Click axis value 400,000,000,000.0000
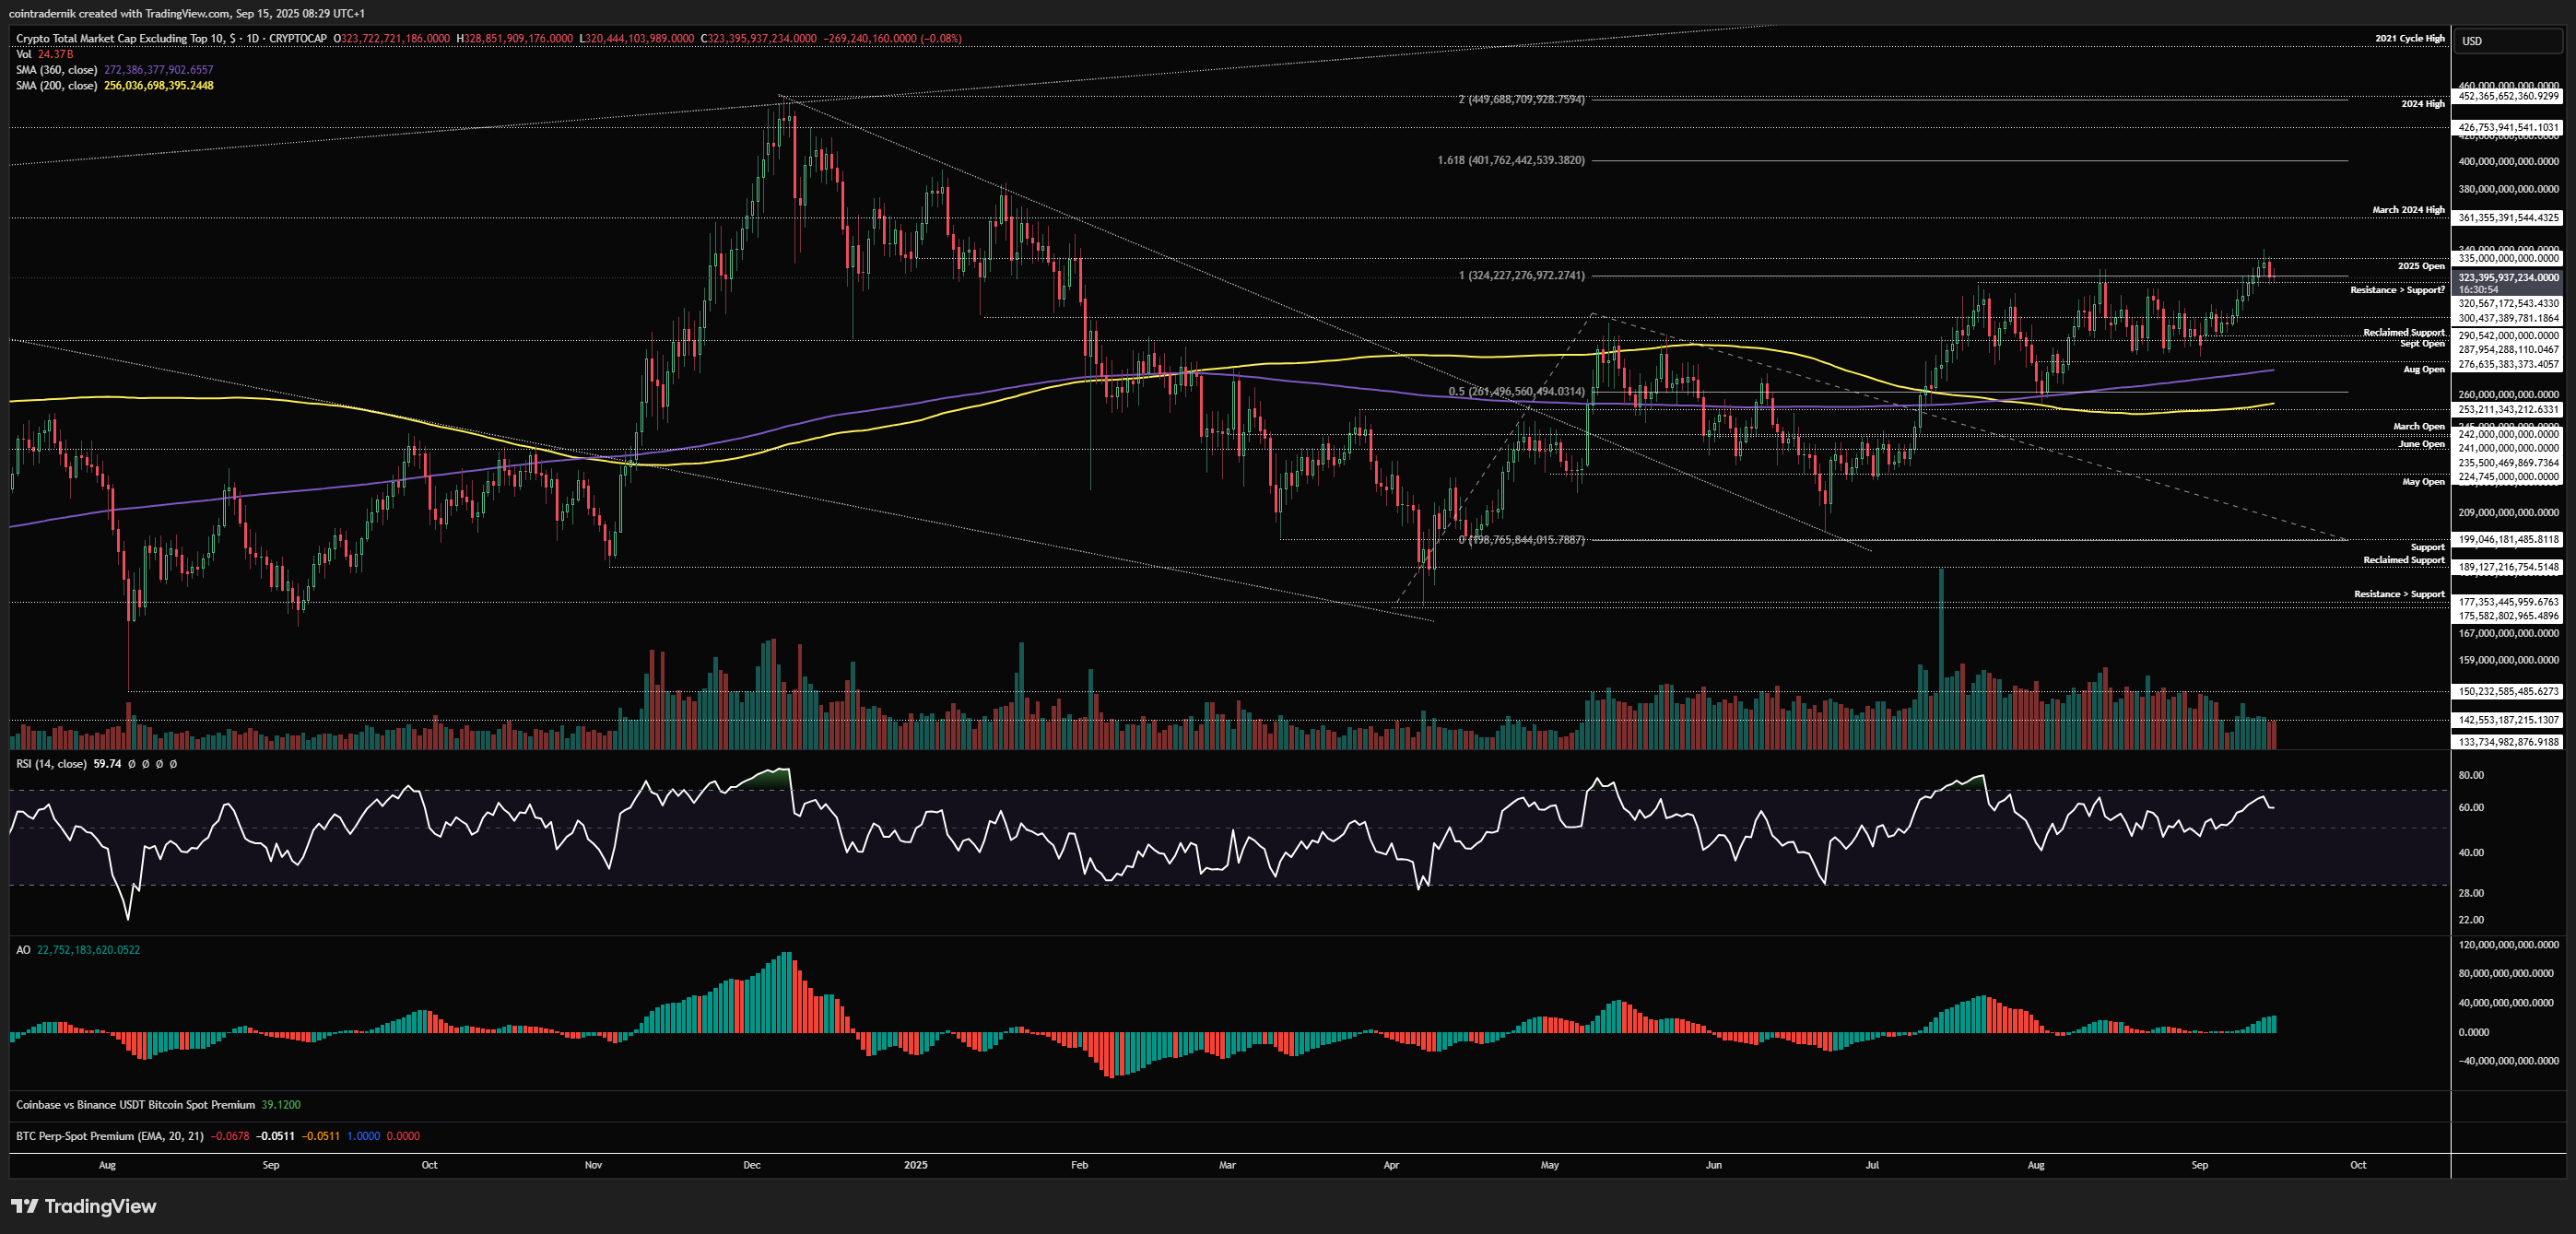 (2509, 162)
